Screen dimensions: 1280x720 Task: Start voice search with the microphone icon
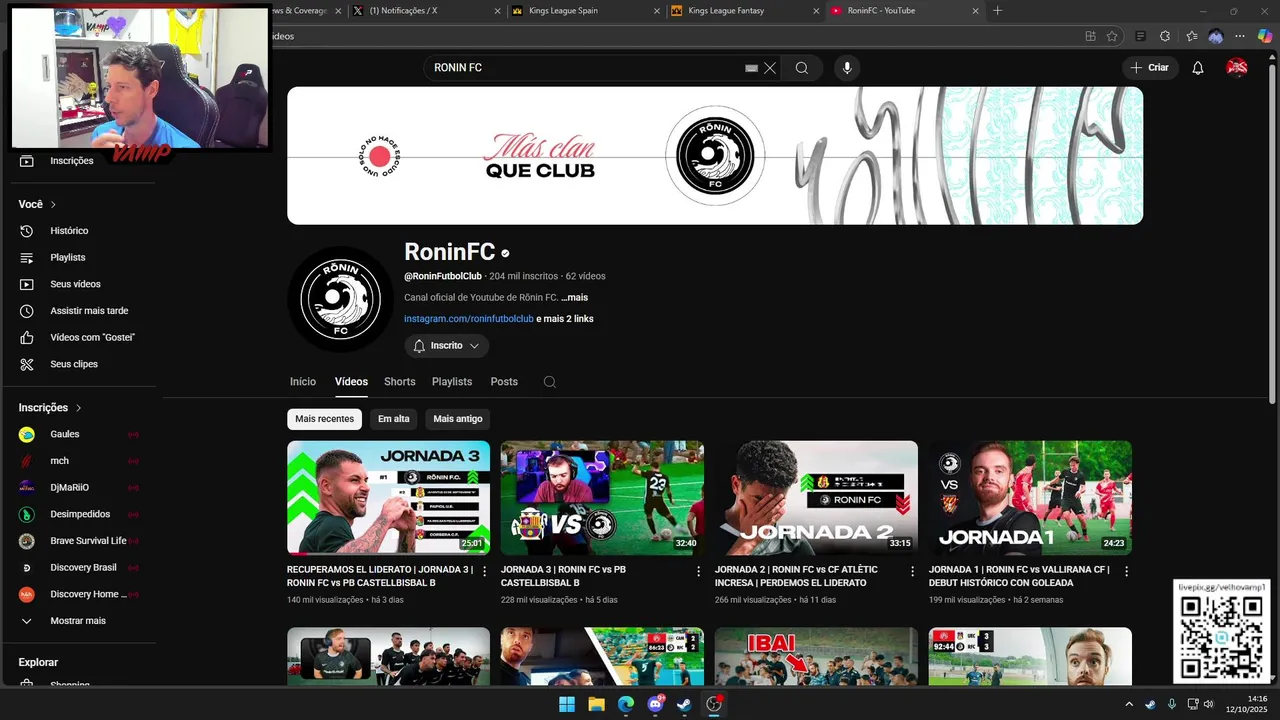coord(847,68)
